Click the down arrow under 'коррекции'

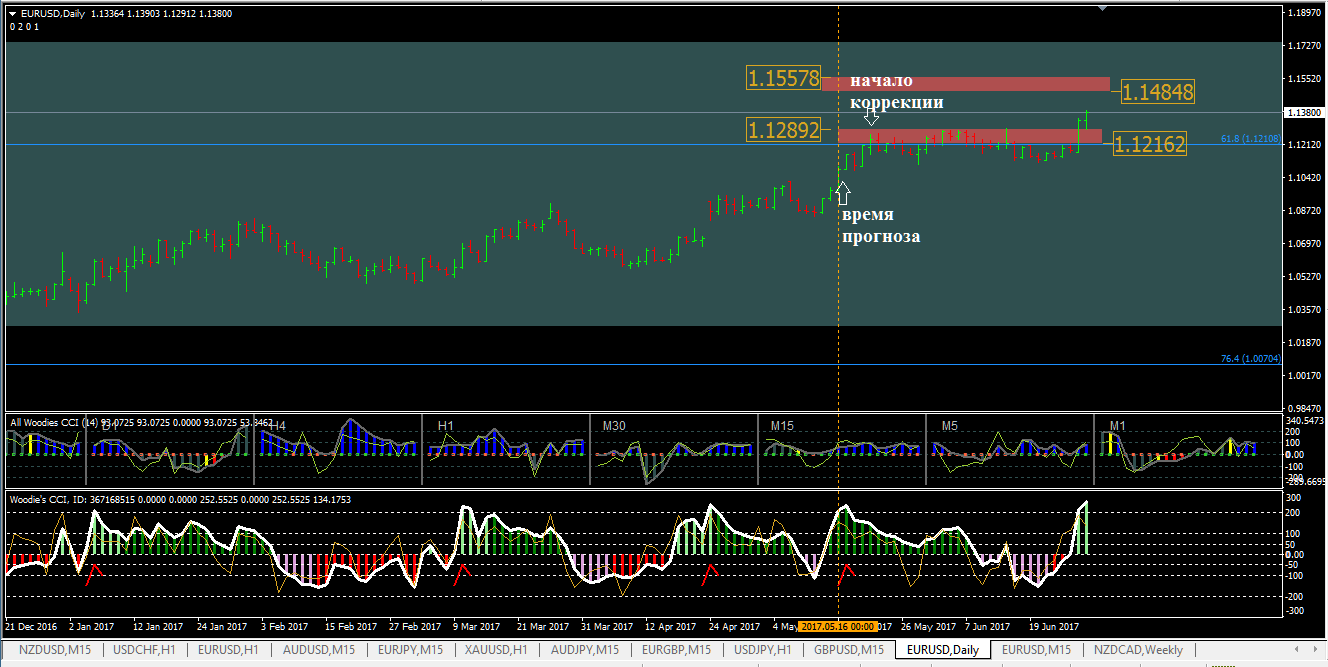click(x=872, y=117)
